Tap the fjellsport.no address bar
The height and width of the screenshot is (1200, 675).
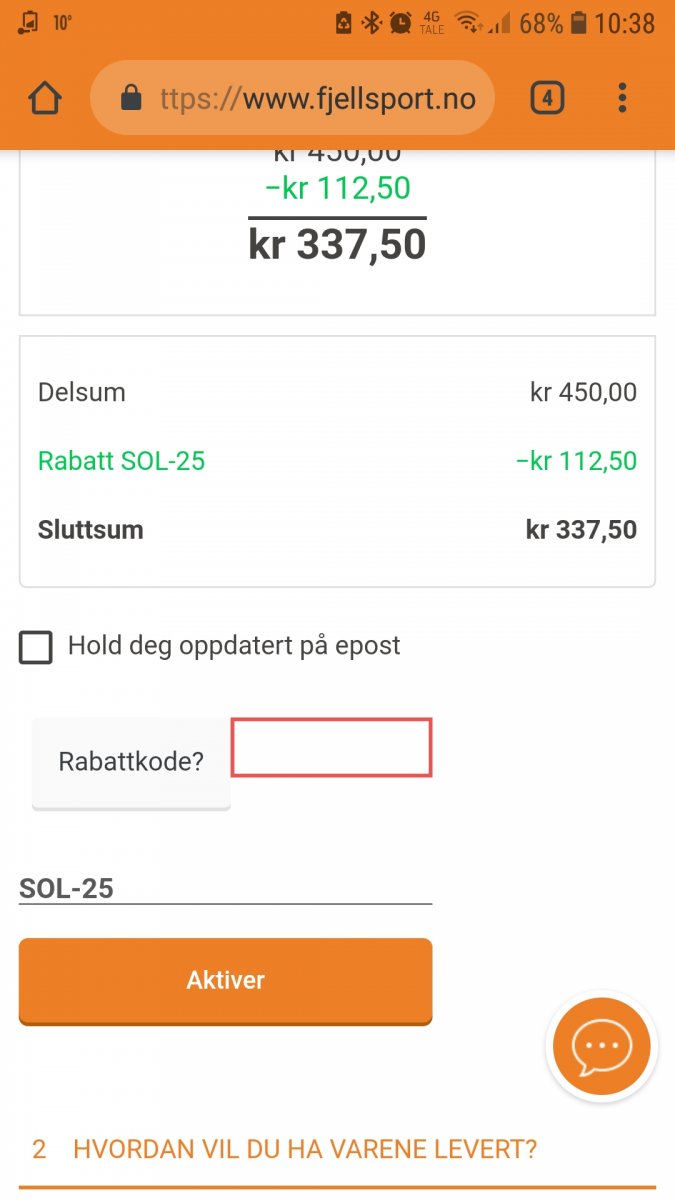[x=316, y=98]
